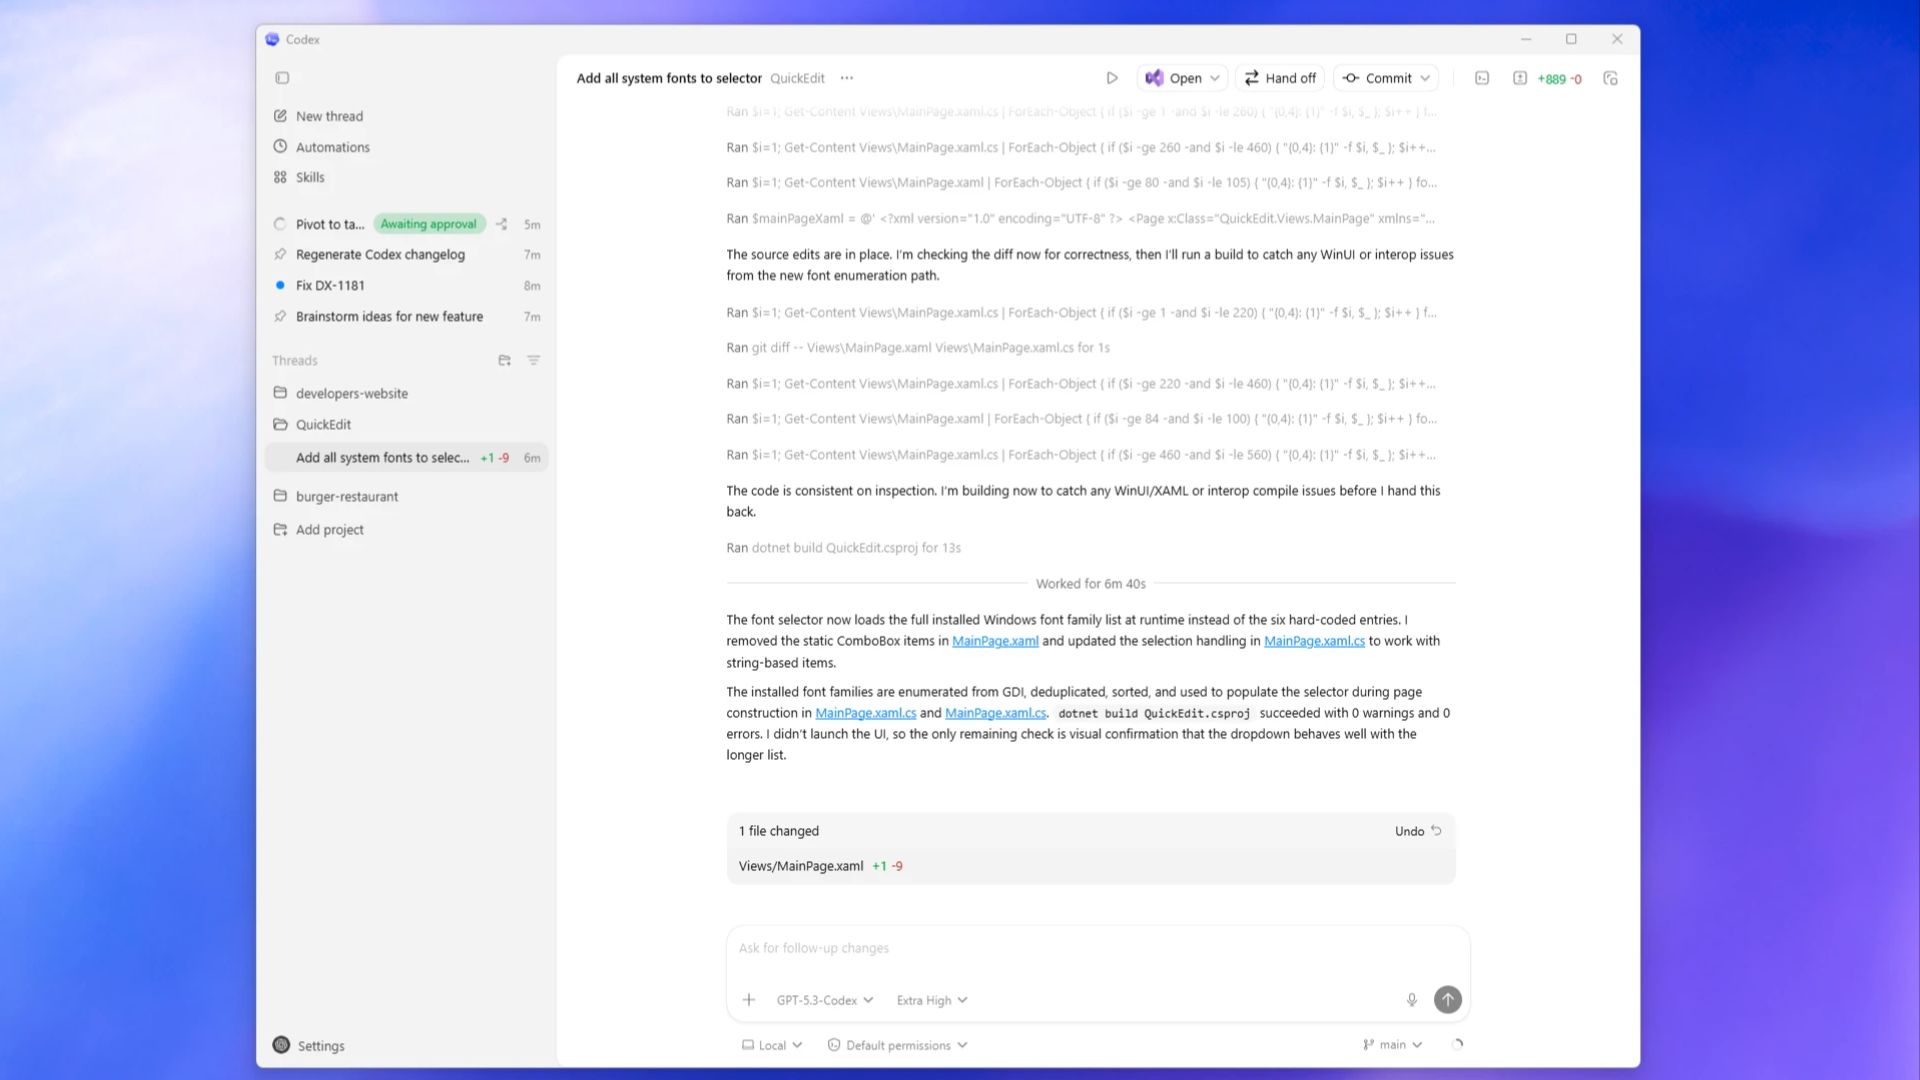Viewport: 1920px width, 1080px height.
Task: Click Undo on the file changed card
Action: (x=1418, y=831)
